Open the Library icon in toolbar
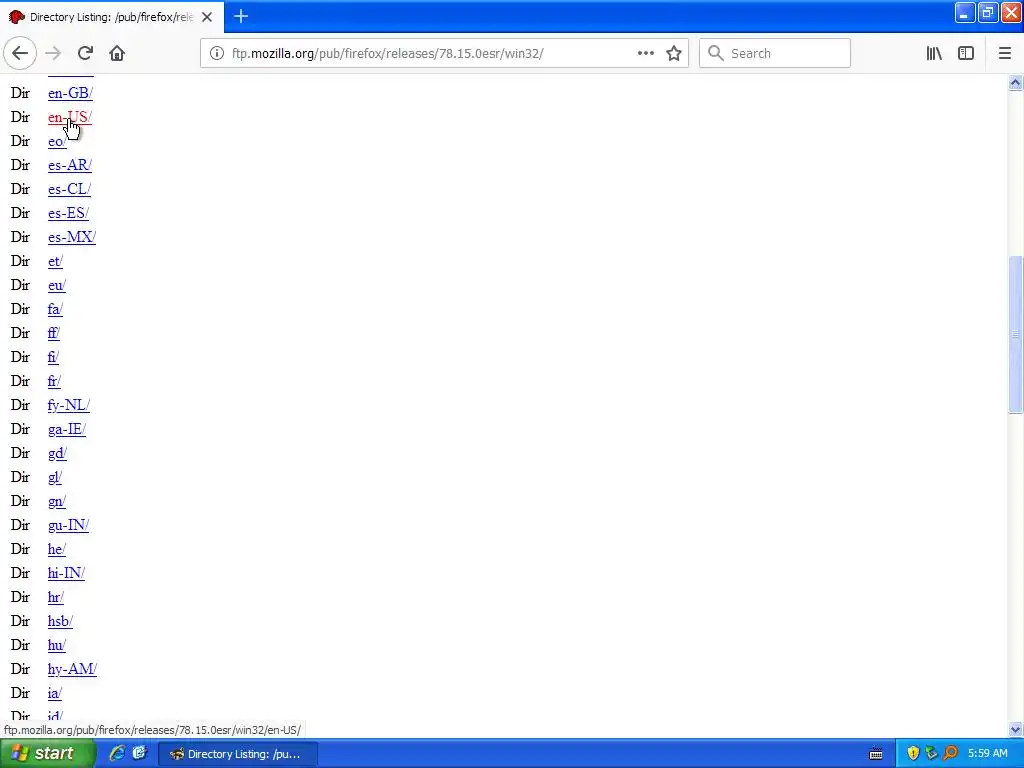This screenshot has height=768, width=1024. coord(934,54)
